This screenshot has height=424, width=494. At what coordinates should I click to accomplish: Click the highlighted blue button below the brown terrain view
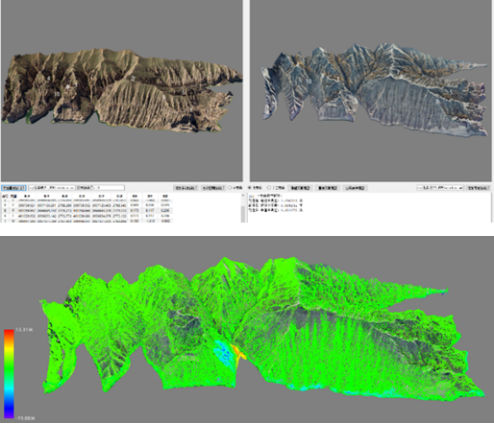pyautogui.click(x=14, y=188)
